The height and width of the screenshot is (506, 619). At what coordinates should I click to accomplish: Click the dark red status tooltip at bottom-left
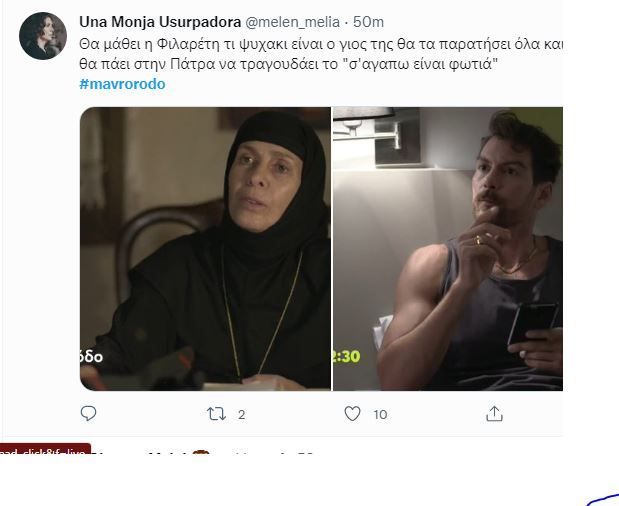point(45,452)
